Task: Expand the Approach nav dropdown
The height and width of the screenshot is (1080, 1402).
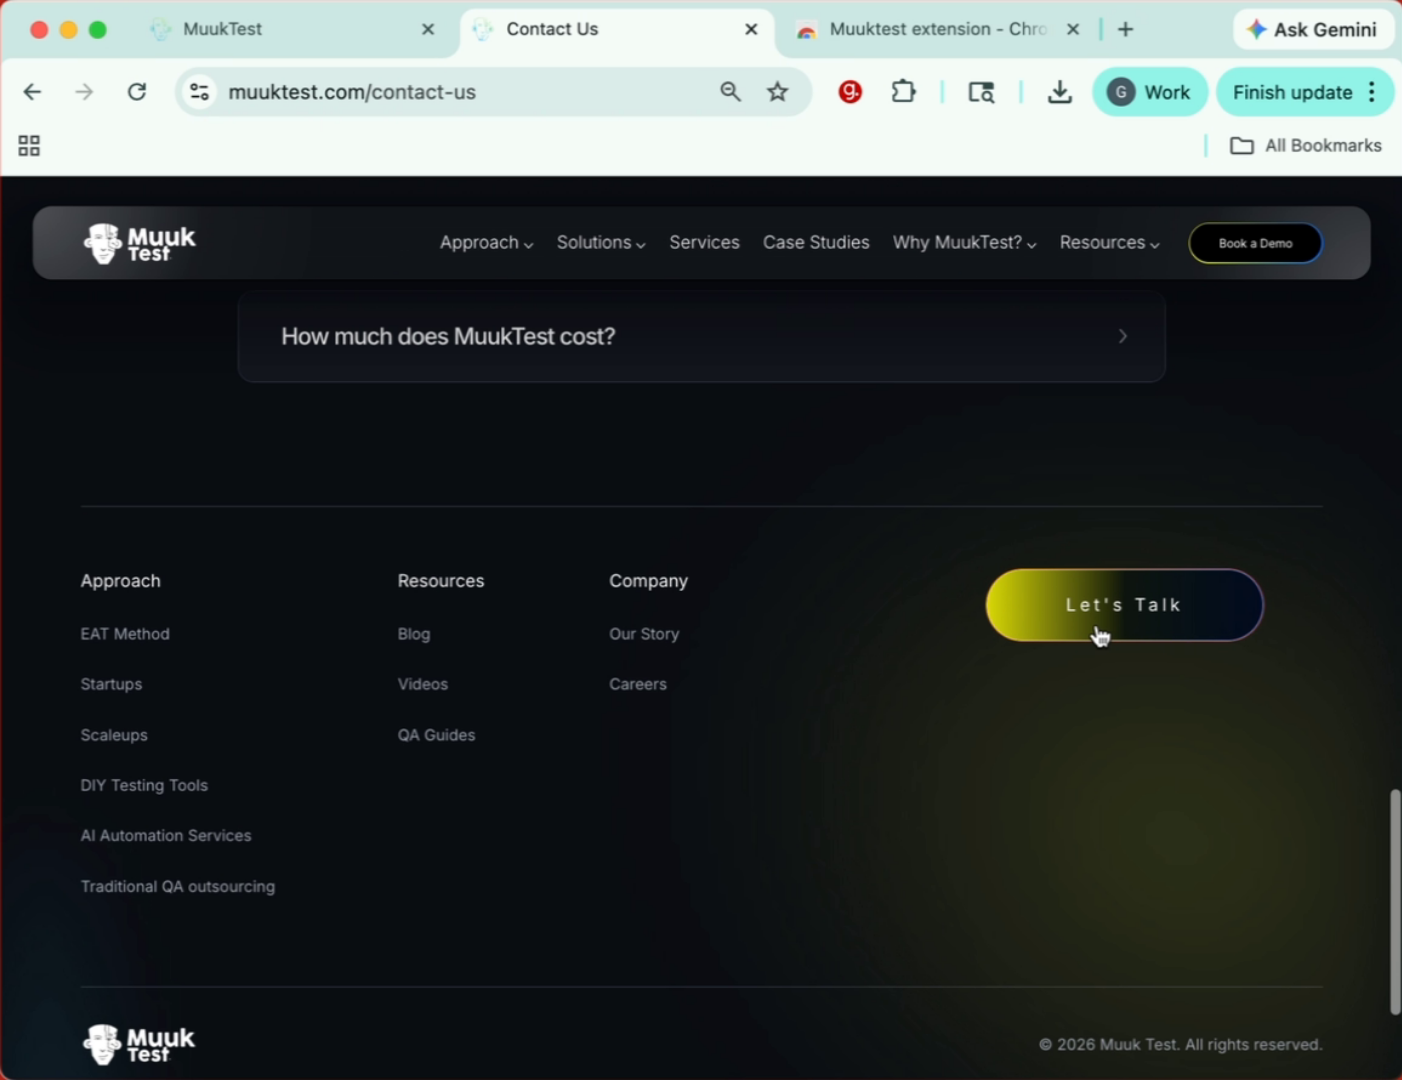Action: pyautogui.click(x=486, y=242)
